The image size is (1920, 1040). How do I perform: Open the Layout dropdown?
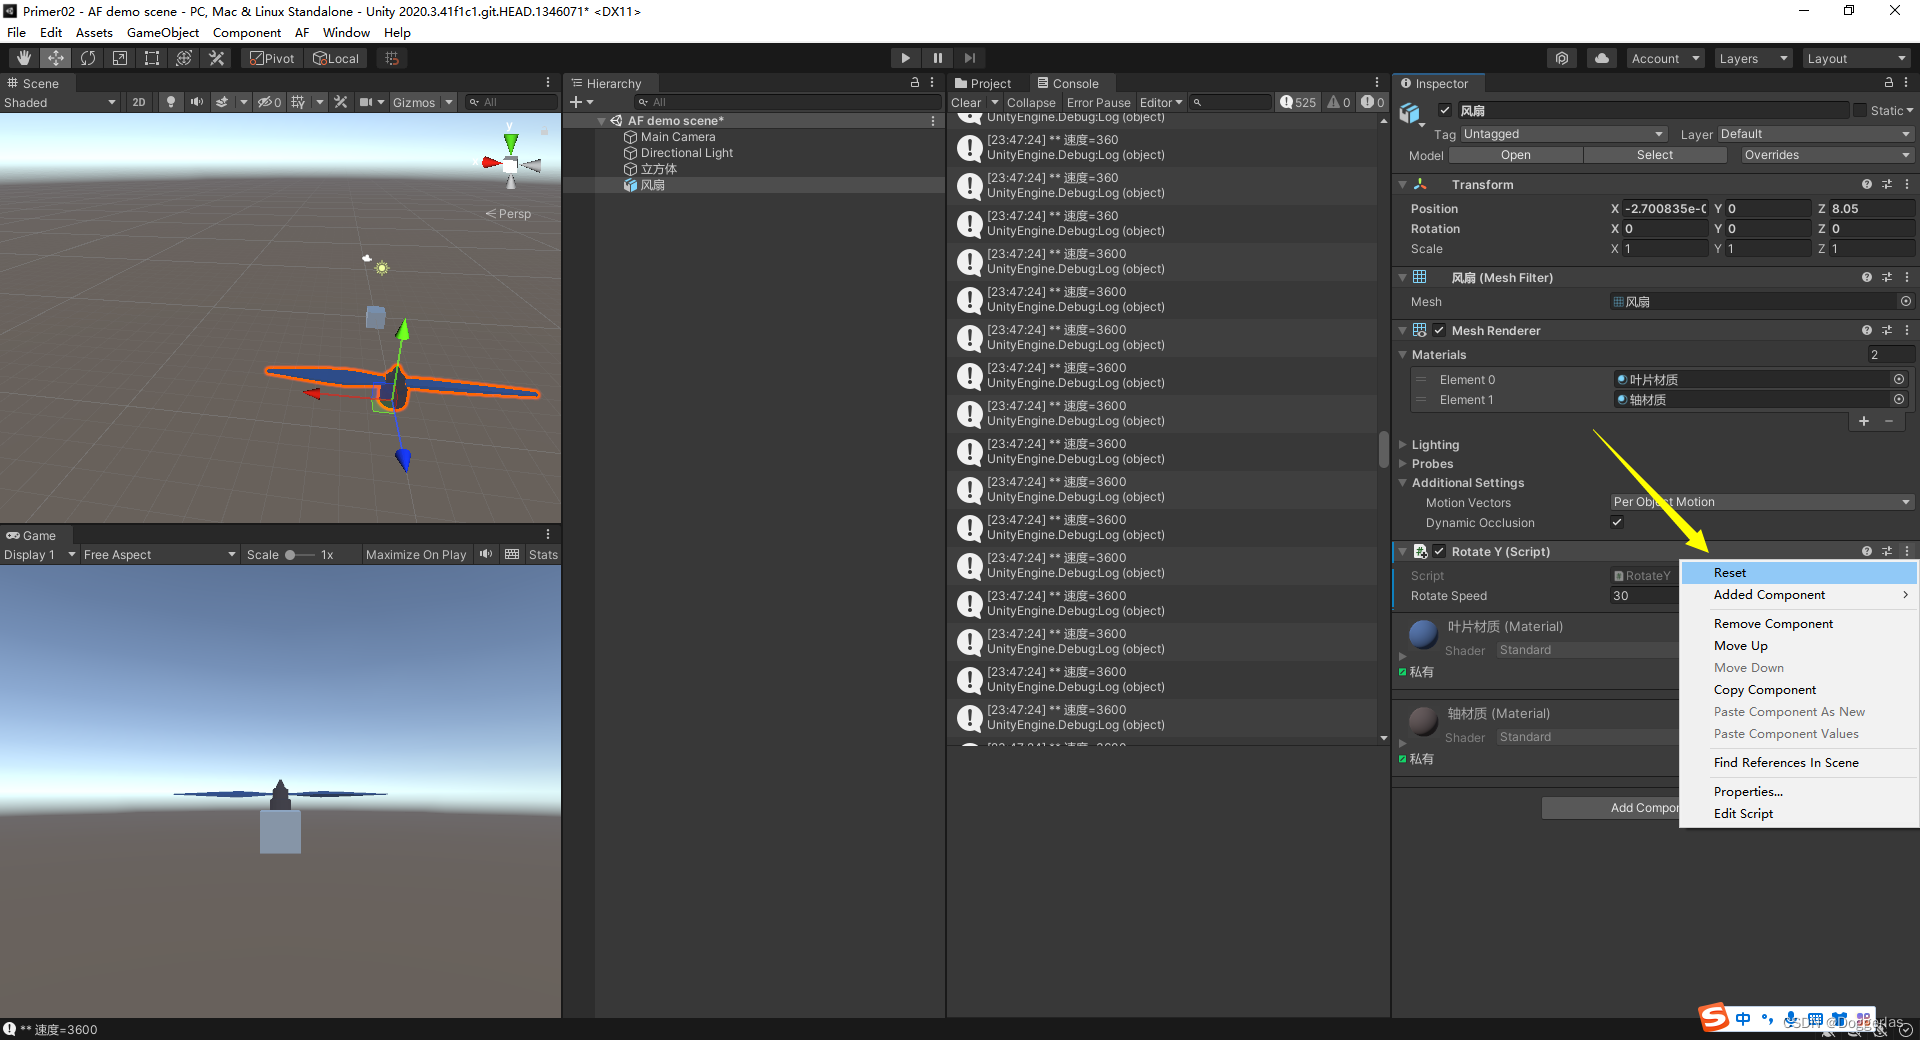[1857, 58]
